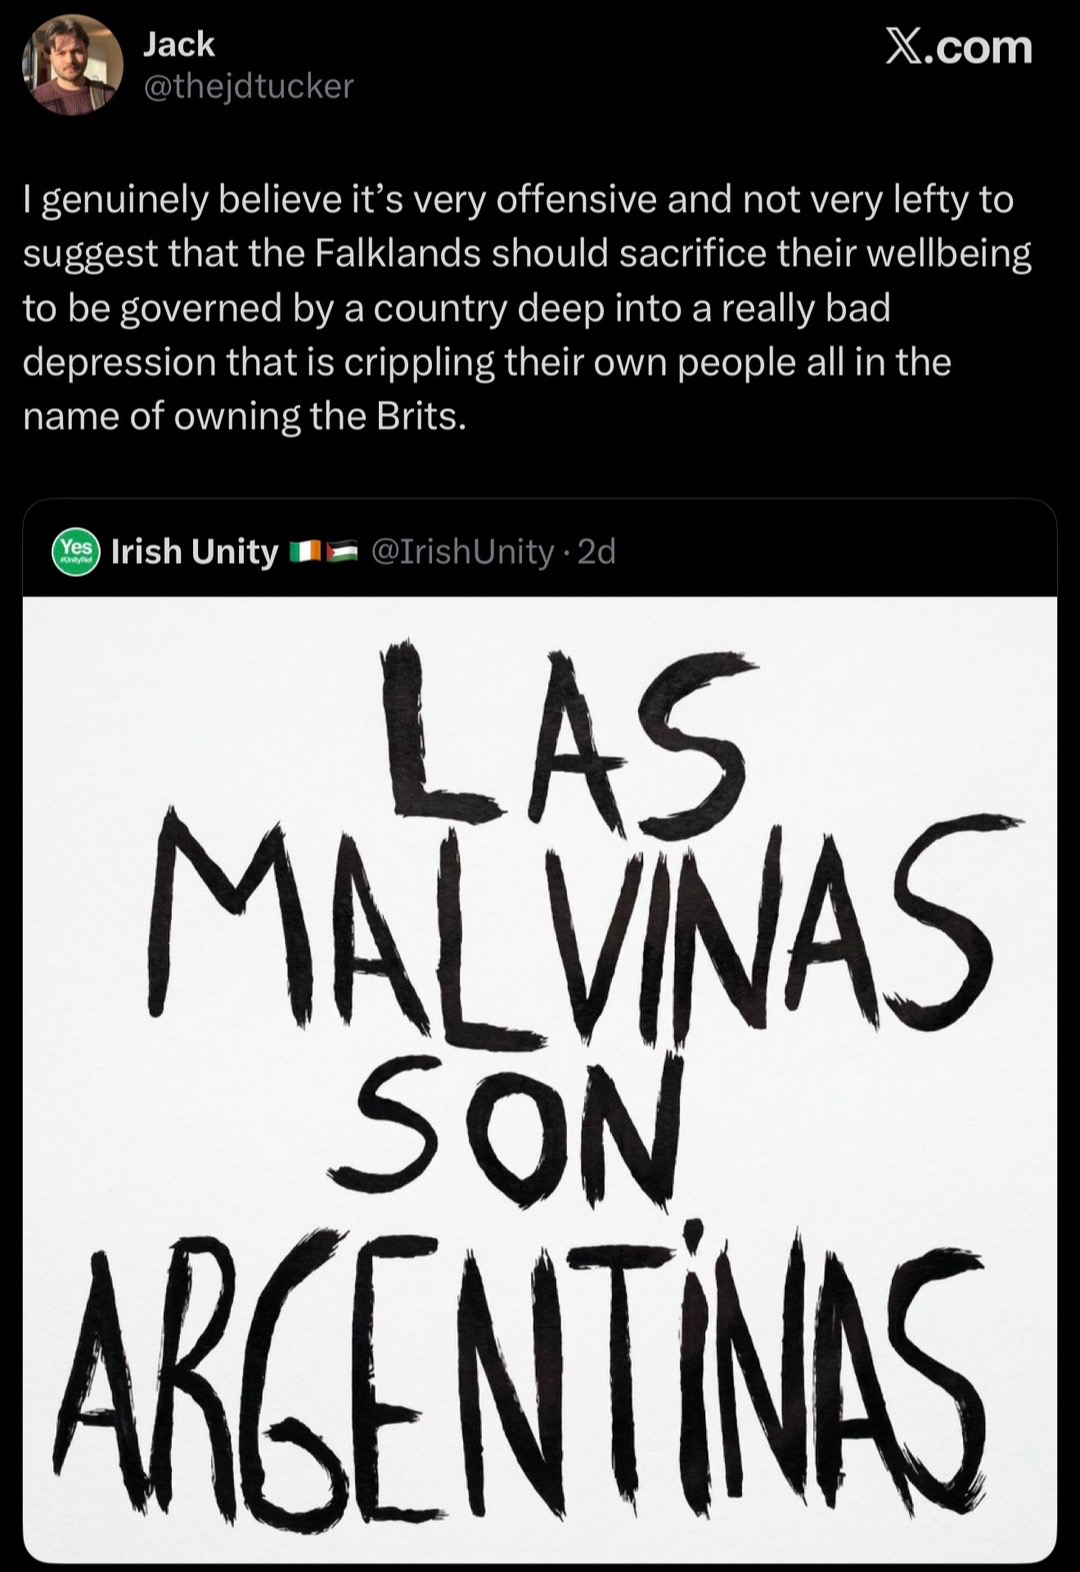Screen dimensions: 1080x1572
Task: Select the phrase owning the in the tweet's last line
Action: point(272,416)
